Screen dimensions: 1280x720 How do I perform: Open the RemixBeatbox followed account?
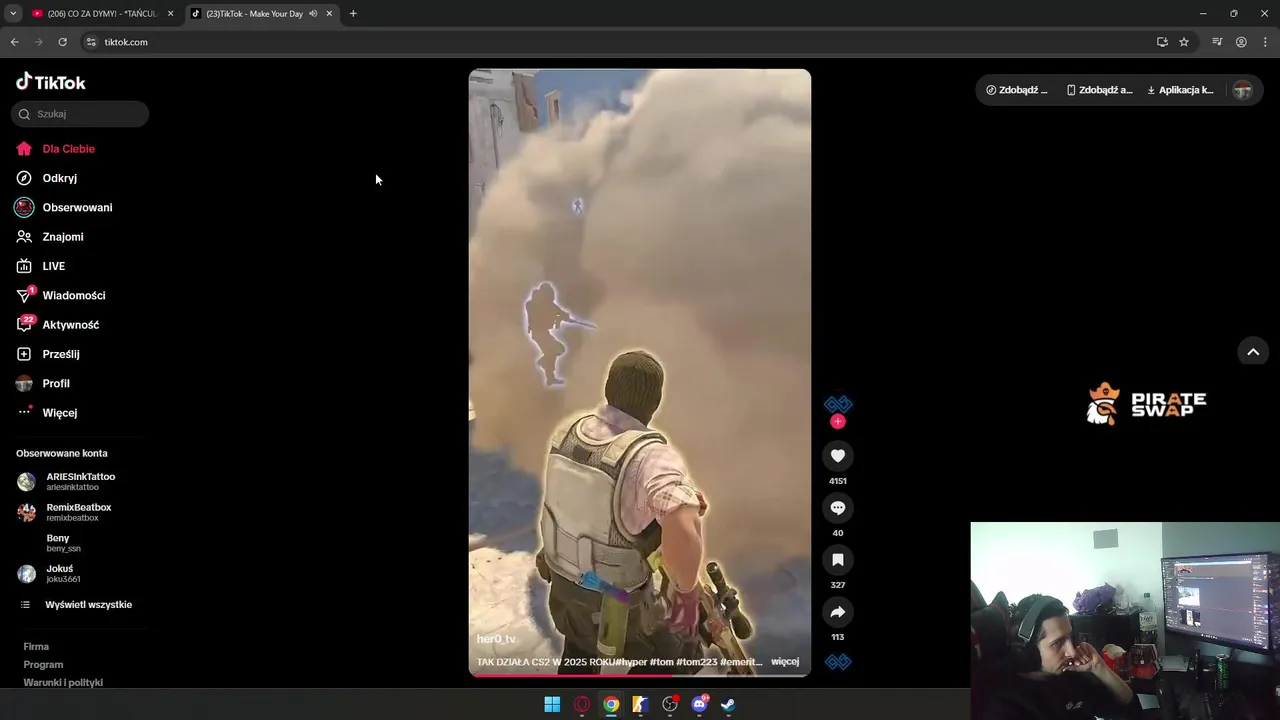coord(64,512)
